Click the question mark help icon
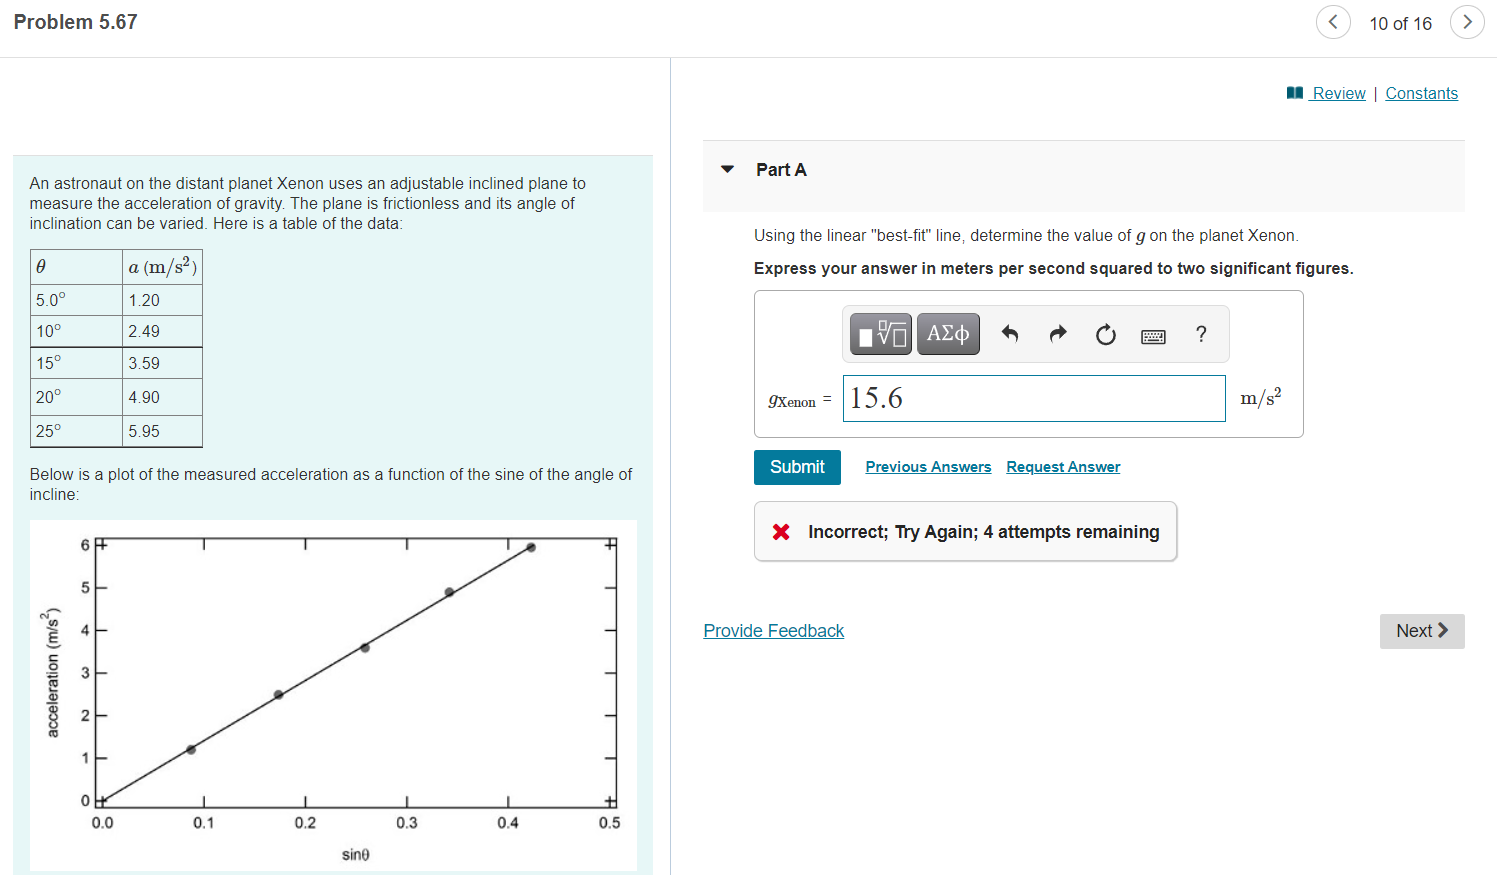Image resolution: width=1497 pixels, height=875 pixels. (x=1201, y=334)
